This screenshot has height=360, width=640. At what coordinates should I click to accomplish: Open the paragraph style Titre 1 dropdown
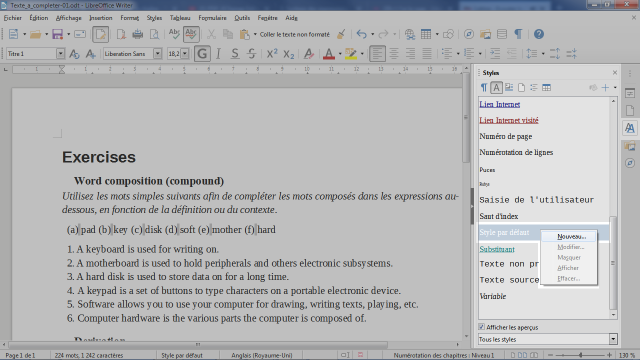click(60, 53)
